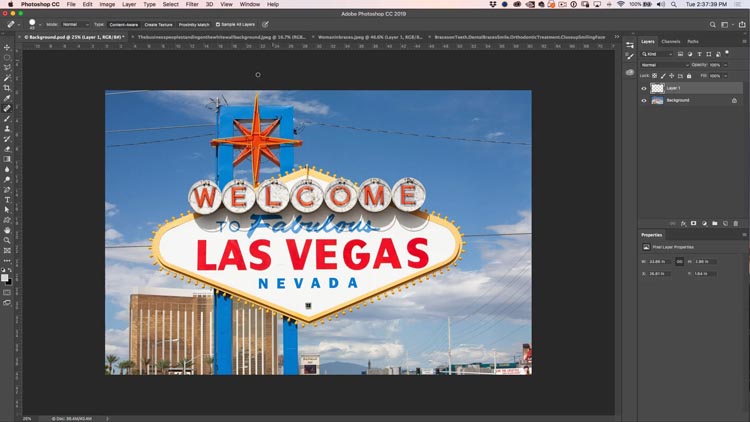Open the Image menu
750x422 pixels.
[107, 4]
